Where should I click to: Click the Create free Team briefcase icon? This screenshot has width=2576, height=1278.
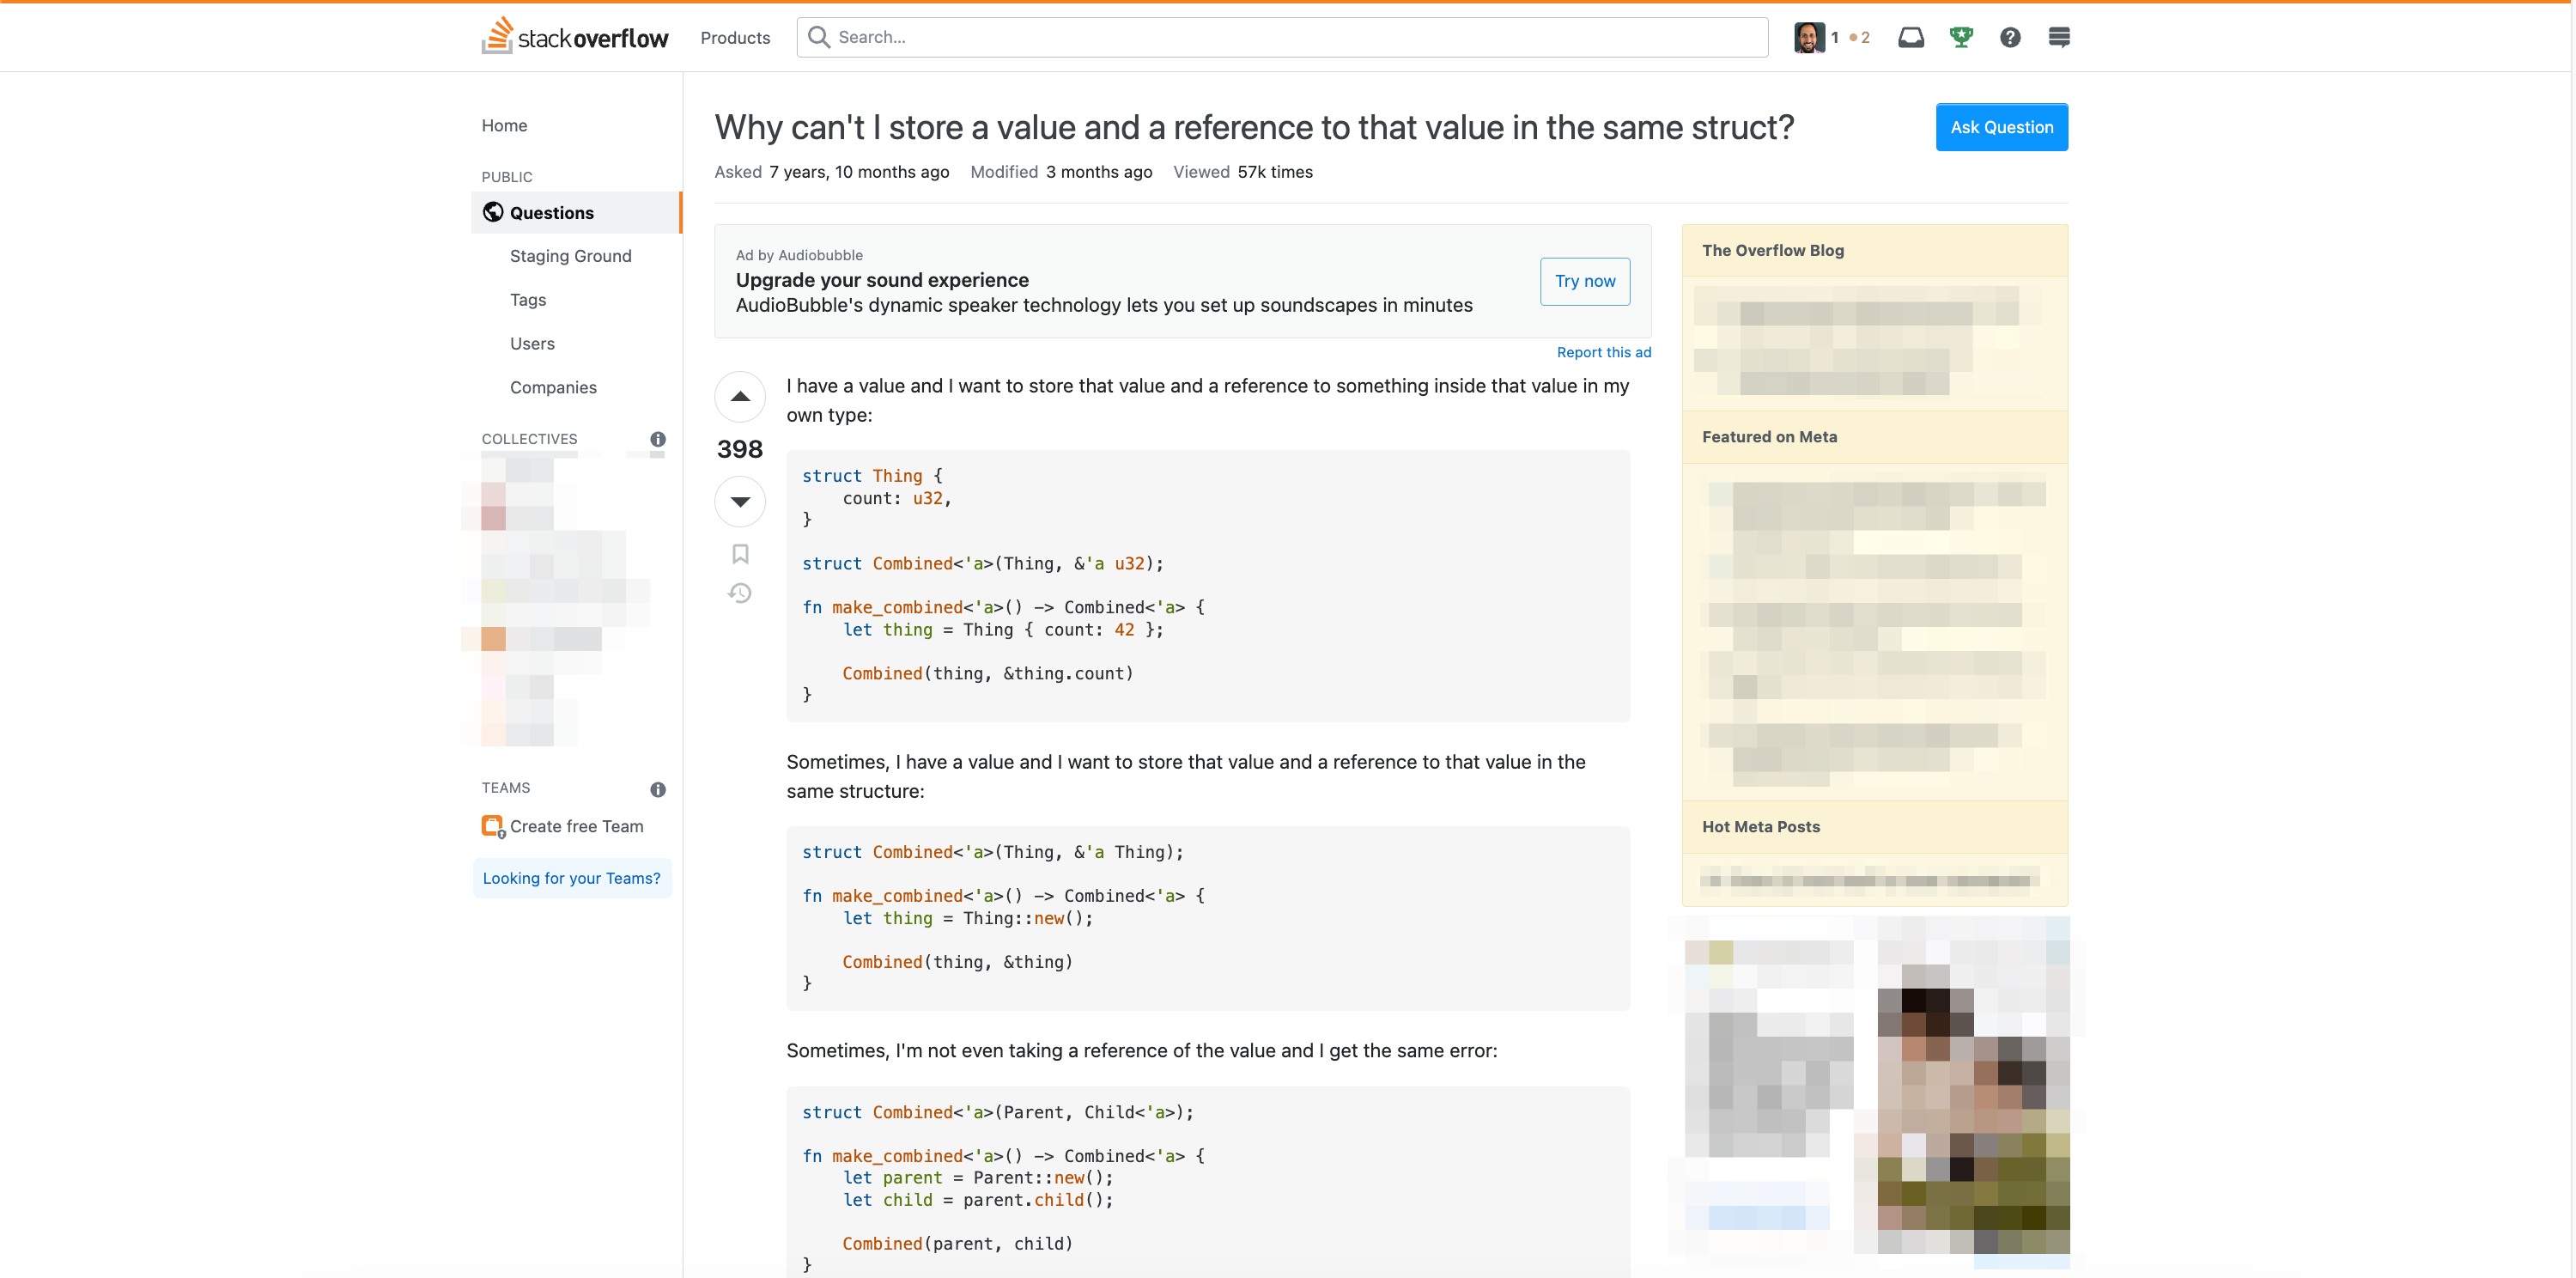pos(493,827)
